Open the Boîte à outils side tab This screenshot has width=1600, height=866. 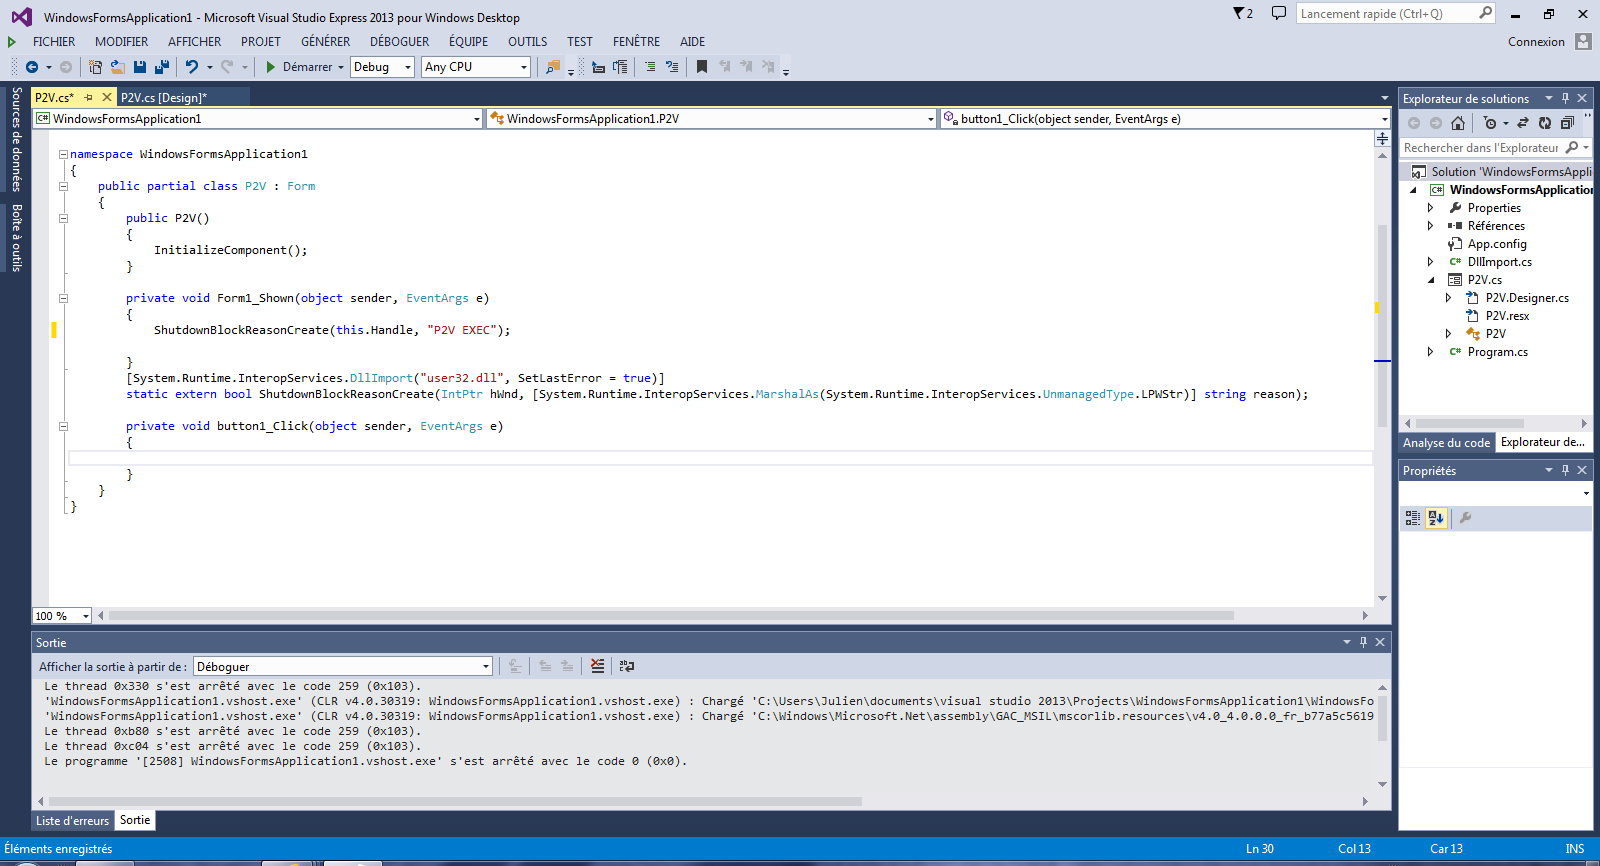(16, 238)
